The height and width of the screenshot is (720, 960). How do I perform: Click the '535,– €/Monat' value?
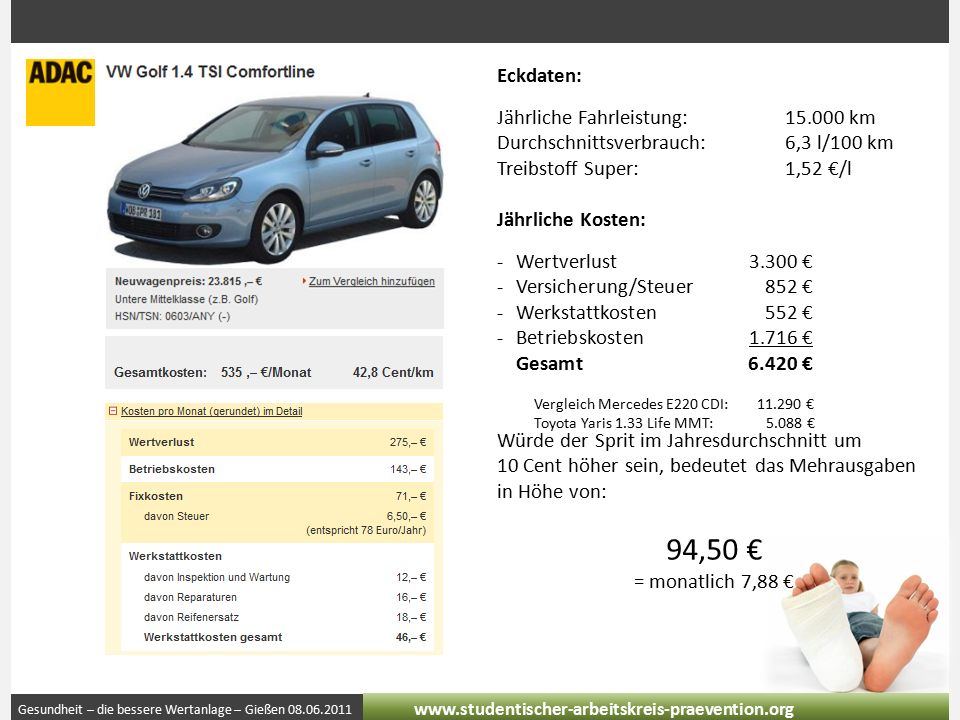pos(266,372)
